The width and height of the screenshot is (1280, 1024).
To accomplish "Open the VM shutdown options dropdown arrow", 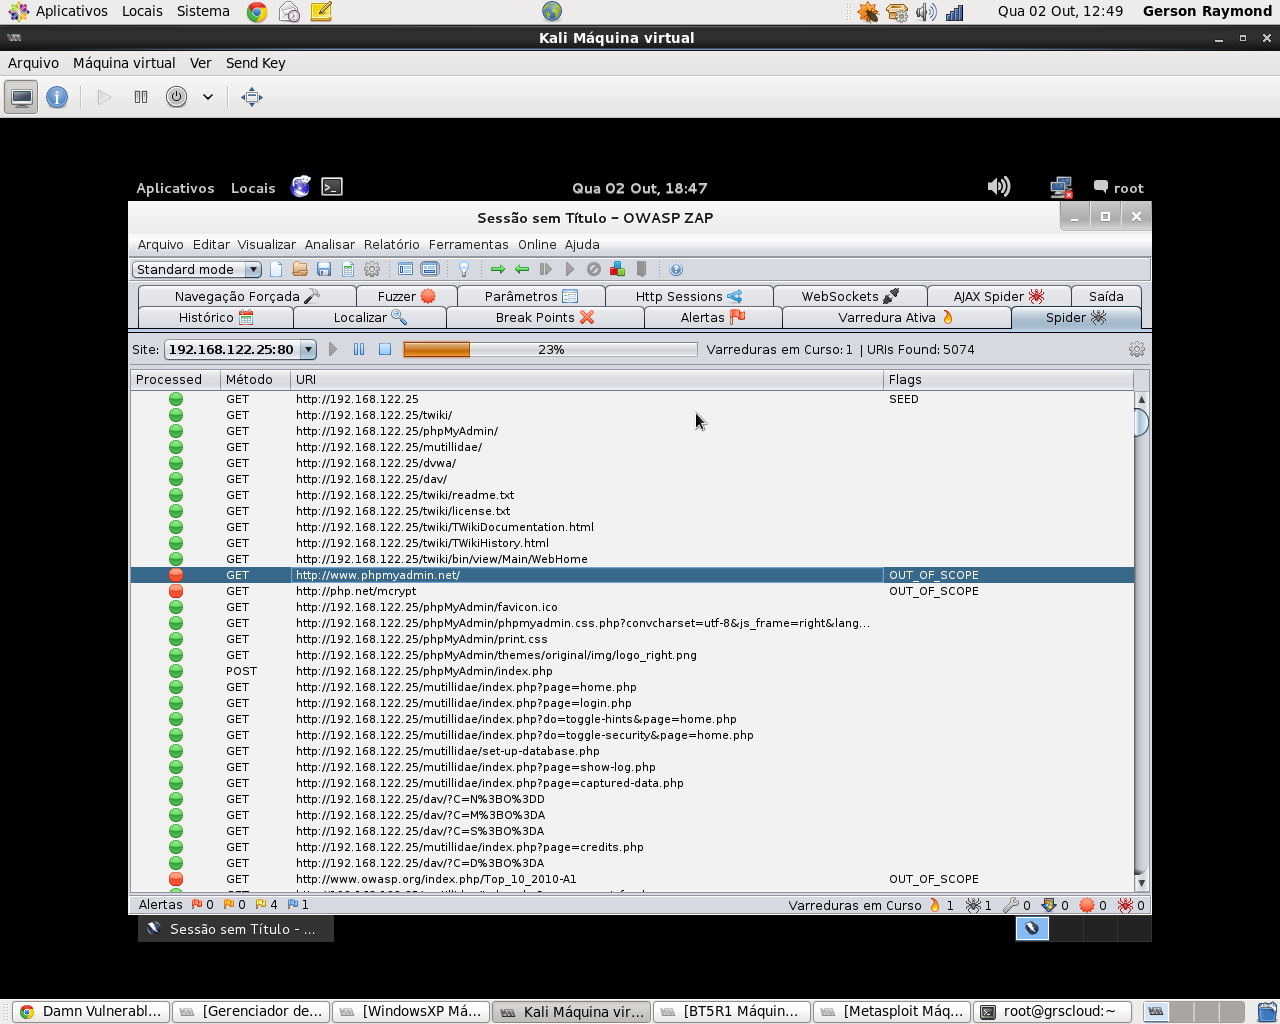I will [x=208, y=97].
